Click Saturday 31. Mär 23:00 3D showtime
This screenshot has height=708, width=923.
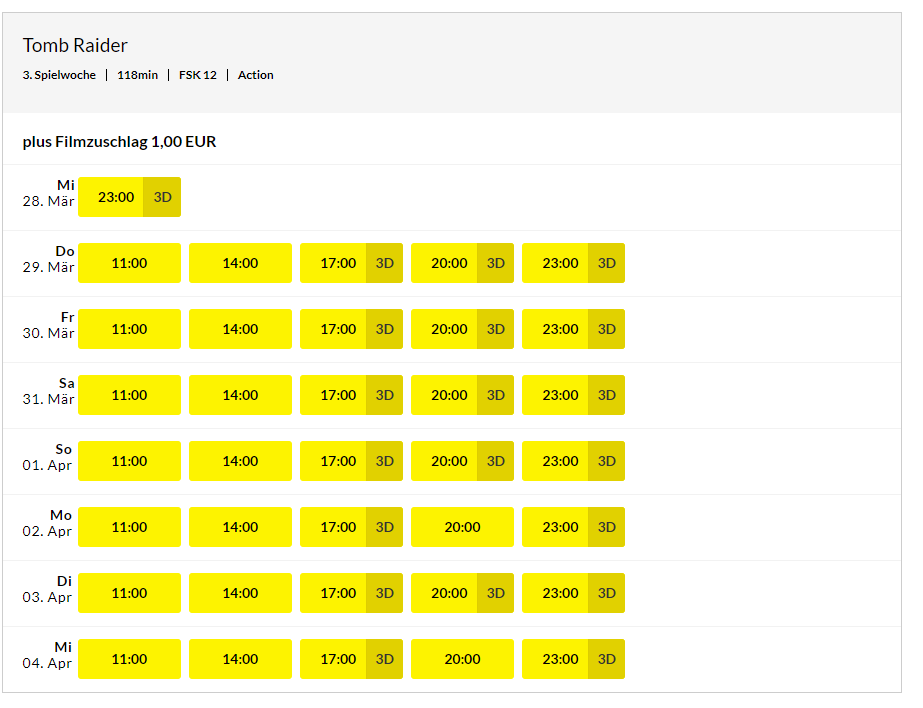pyautogui.click(x=573, y=395)
